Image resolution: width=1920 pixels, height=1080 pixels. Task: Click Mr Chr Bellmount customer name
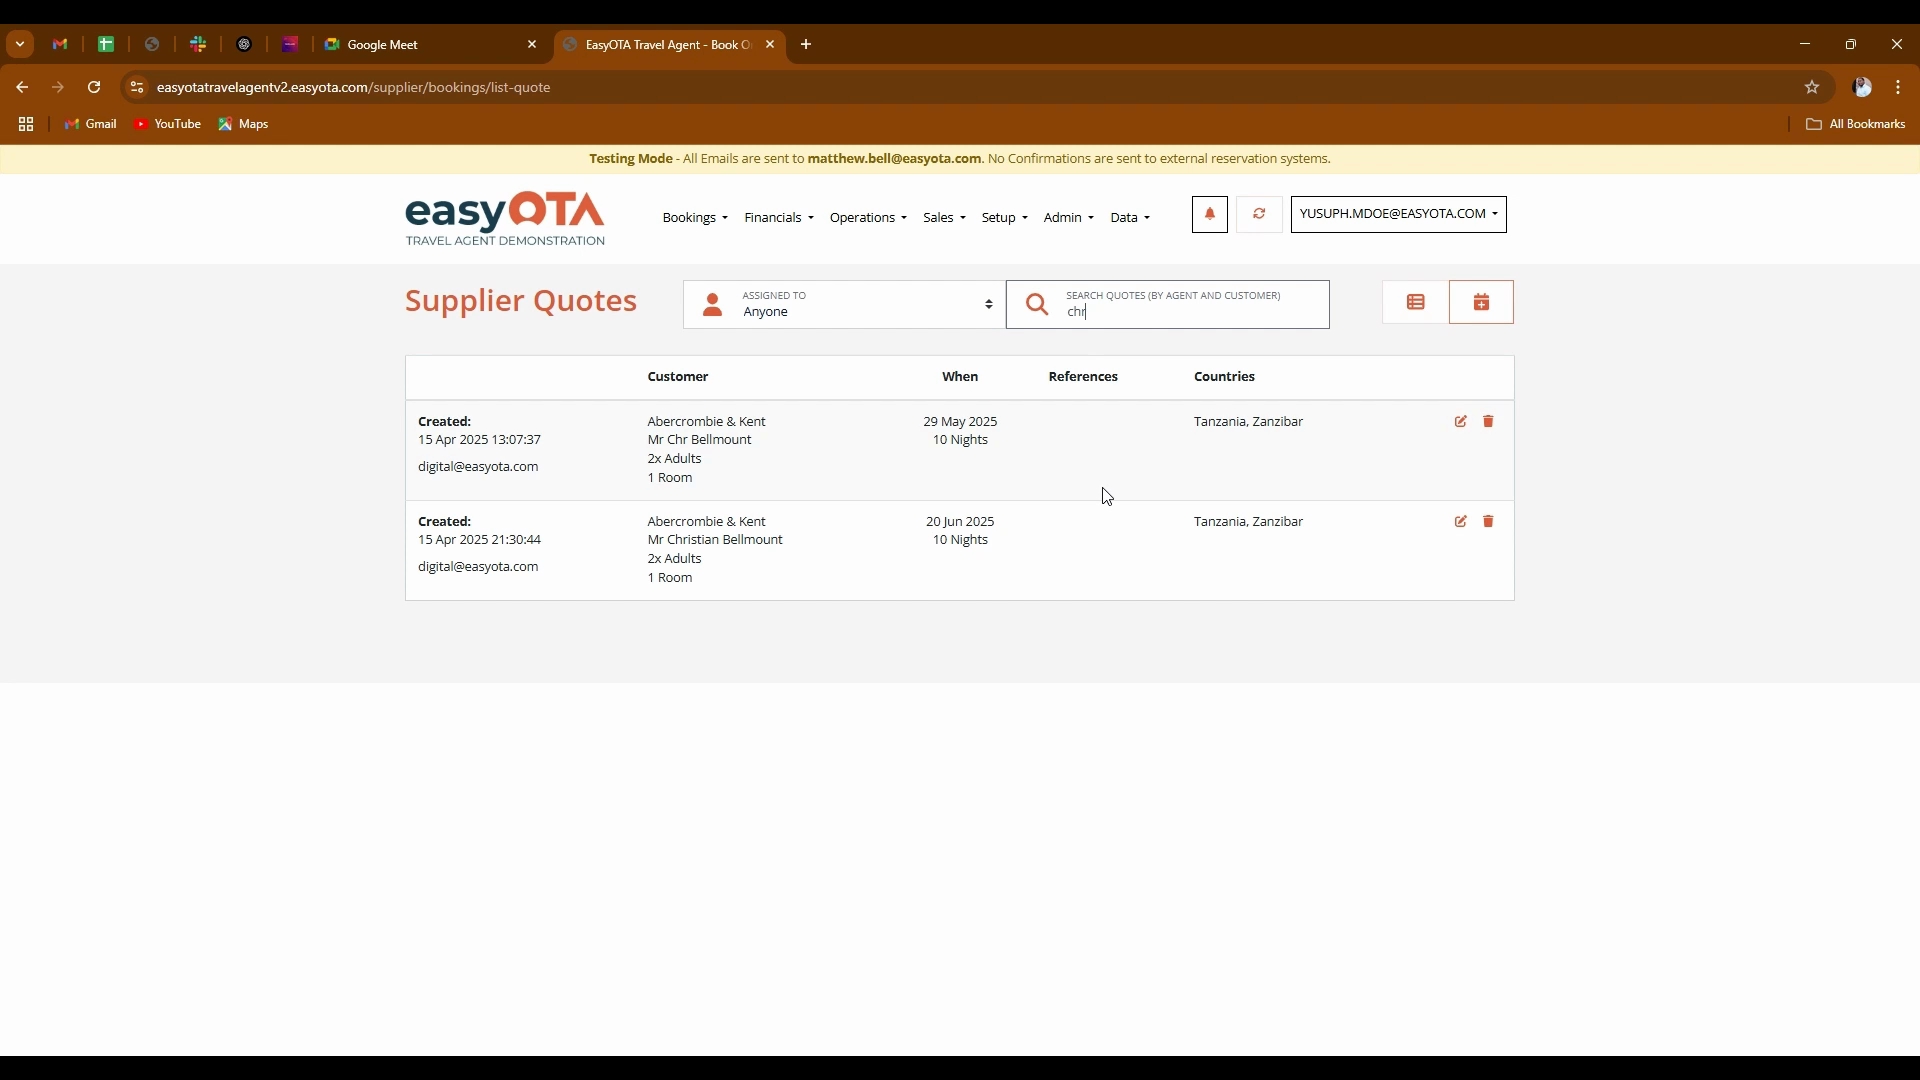click(x=699, y=440)
